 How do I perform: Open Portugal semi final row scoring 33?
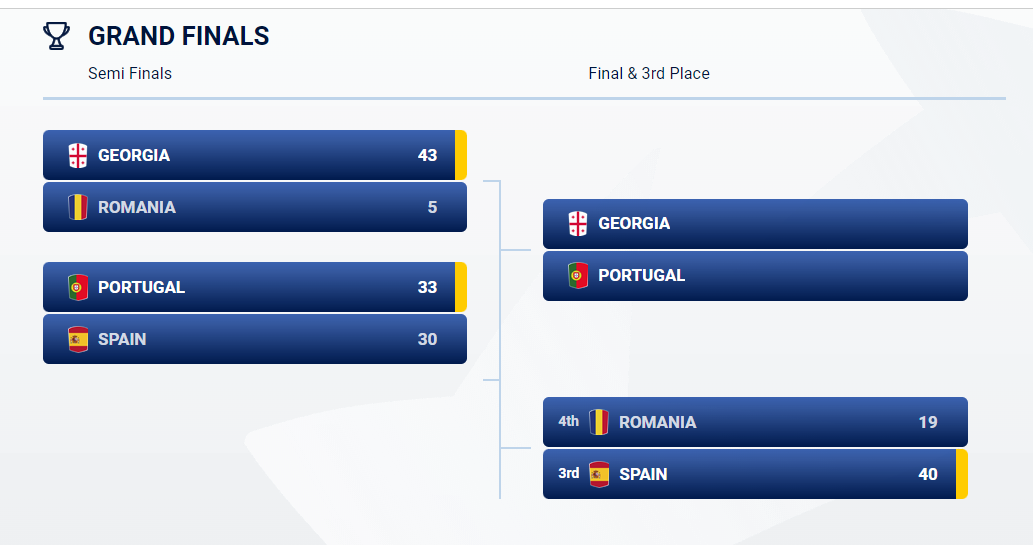[255, 287]
